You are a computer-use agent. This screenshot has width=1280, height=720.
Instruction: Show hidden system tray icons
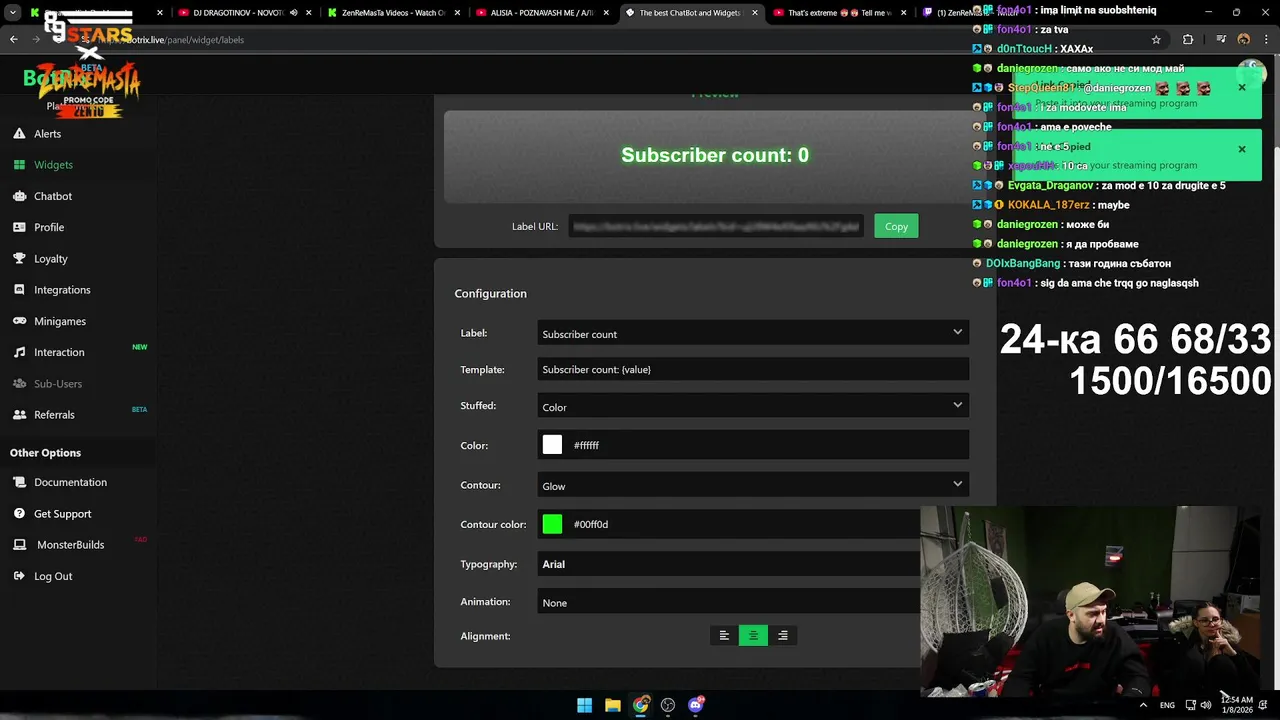(x=1143, y=705)
